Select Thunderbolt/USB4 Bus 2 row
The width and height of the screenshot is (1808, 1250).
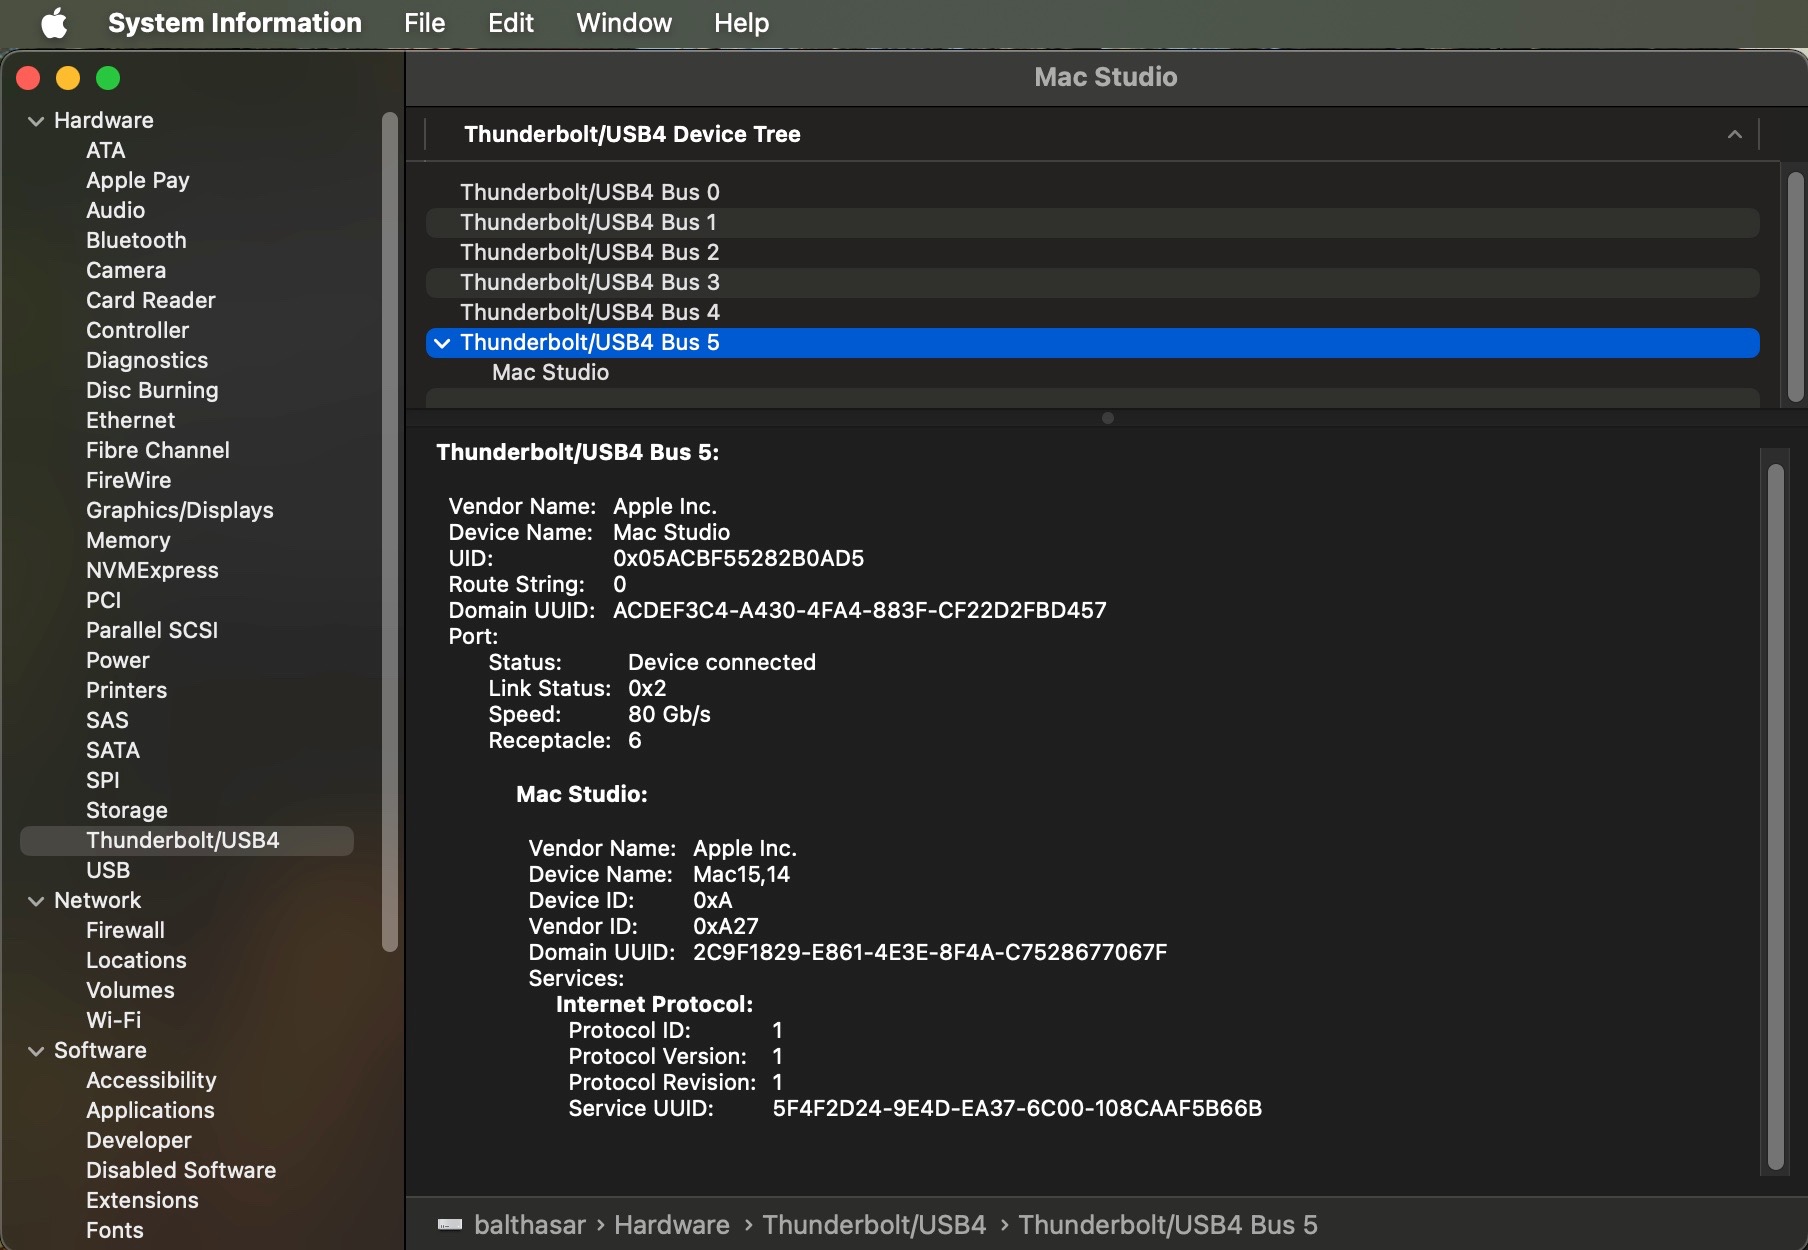(x=1092, y=252)
